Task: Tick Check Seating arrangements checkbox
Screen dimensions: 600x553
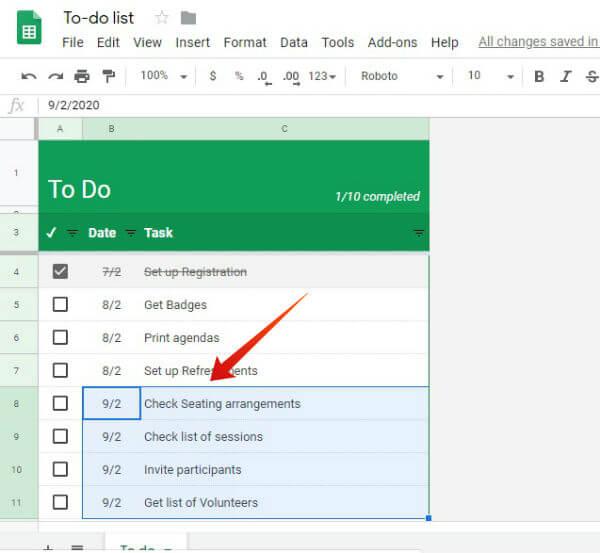Action: (x=60, y=403)
